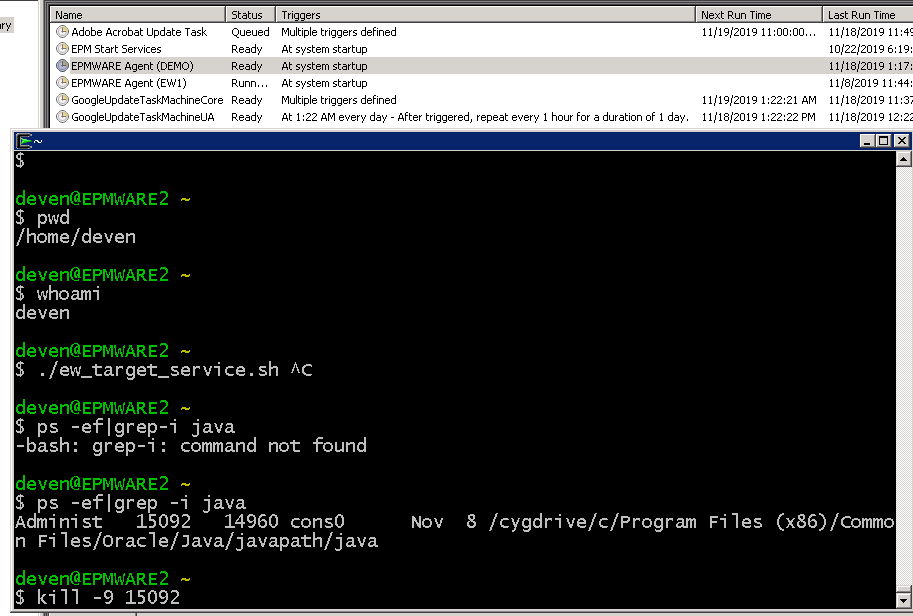The width and height of the screenshot is (913, 616).
Task: Select the EPM Start Services task name
Action: point(116,49)
